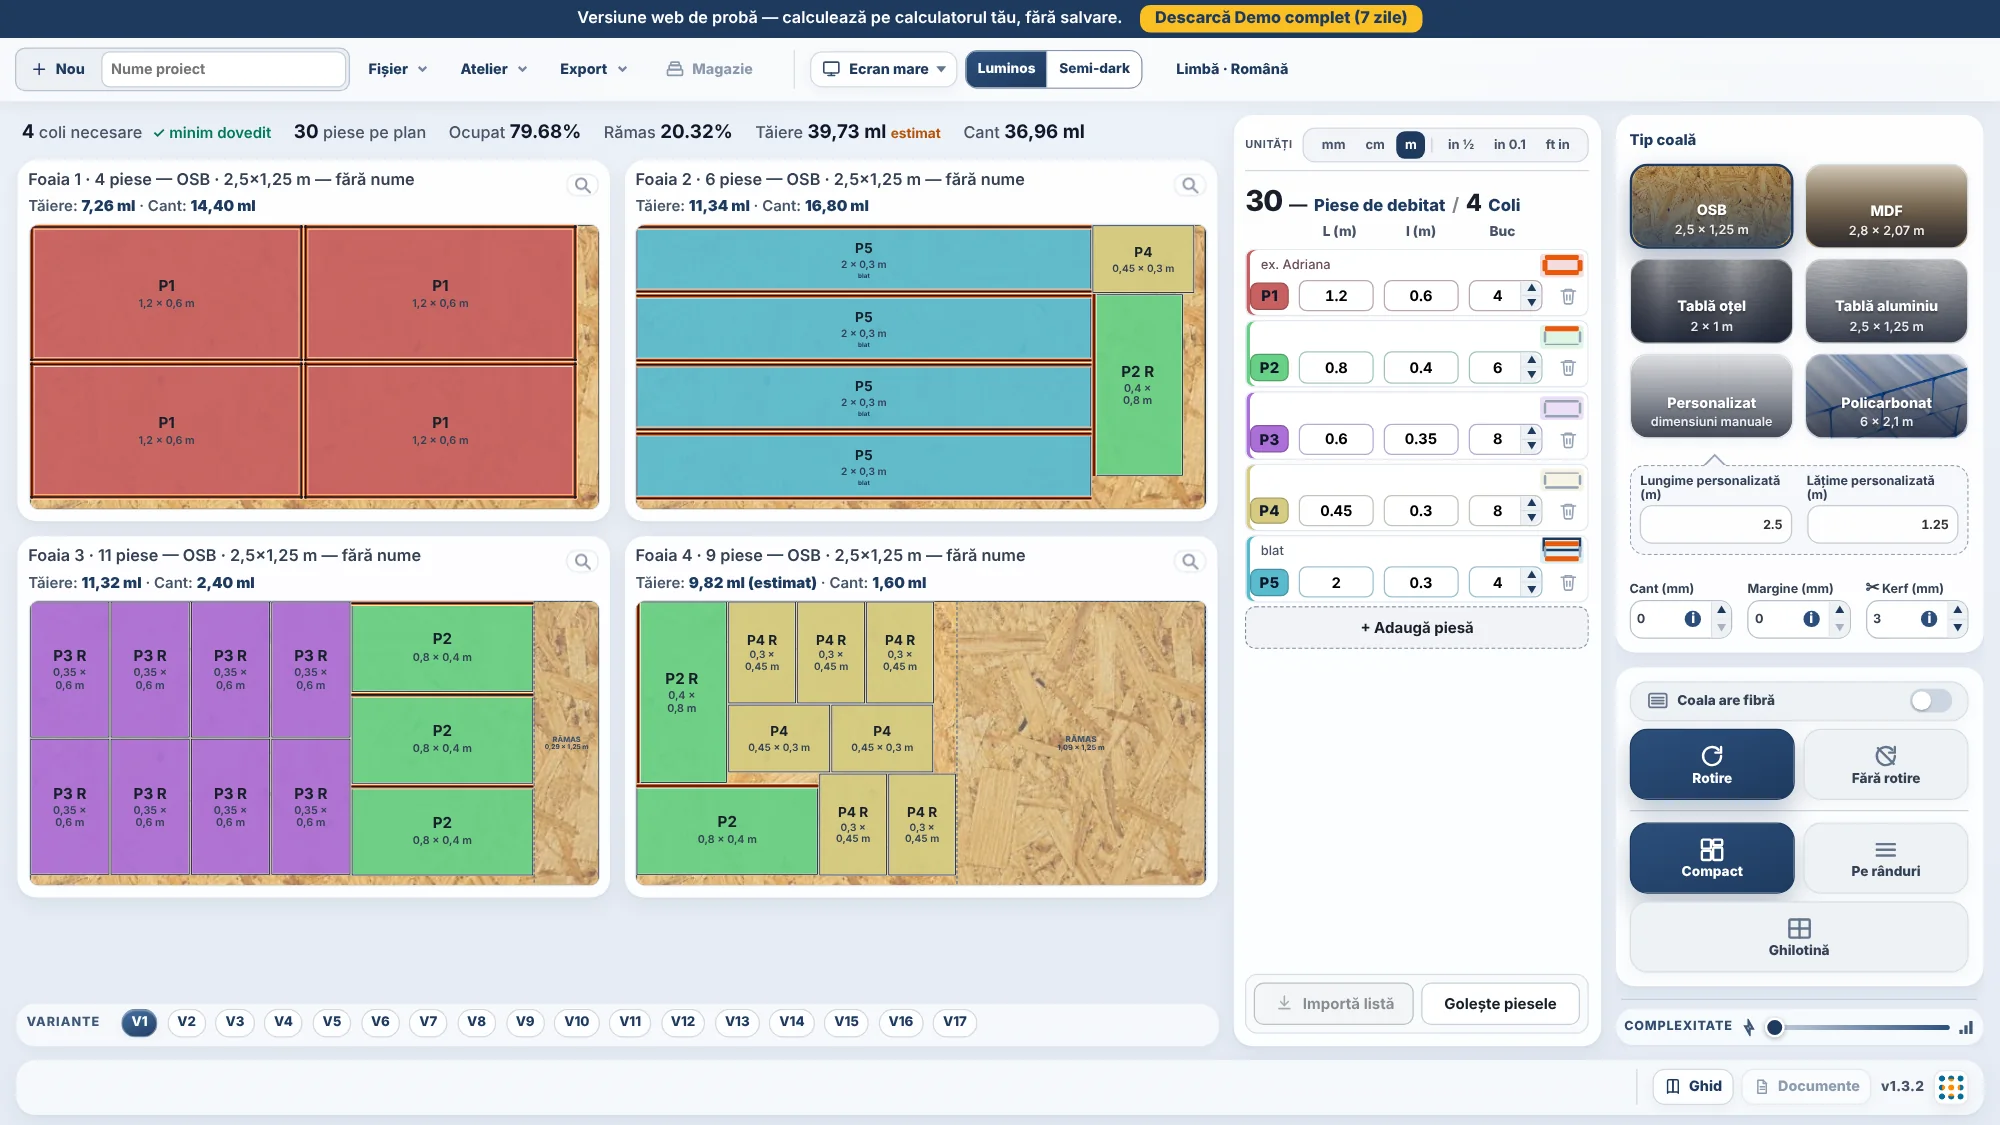Click the Kerf info icon
The width and height of the screenshot is (2000, 1125).
[x=1929, y=619]
